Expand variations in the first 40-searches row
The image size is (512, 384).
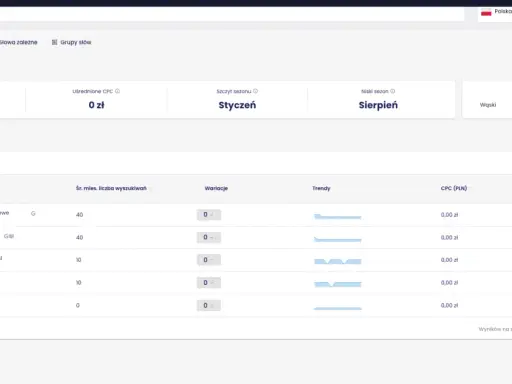209,215
